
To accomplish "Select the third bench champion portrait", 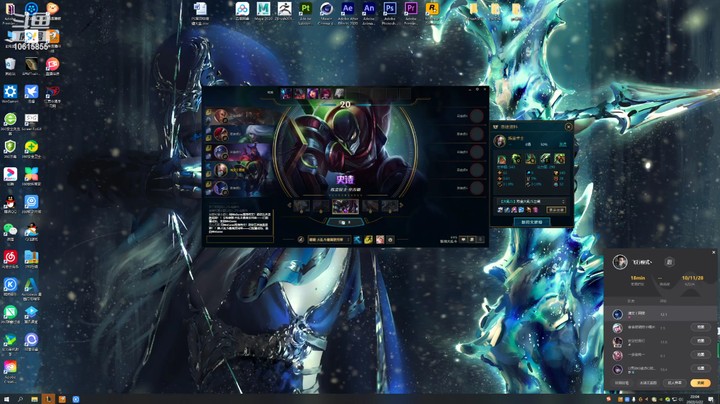I will click(x=313, y=94).
